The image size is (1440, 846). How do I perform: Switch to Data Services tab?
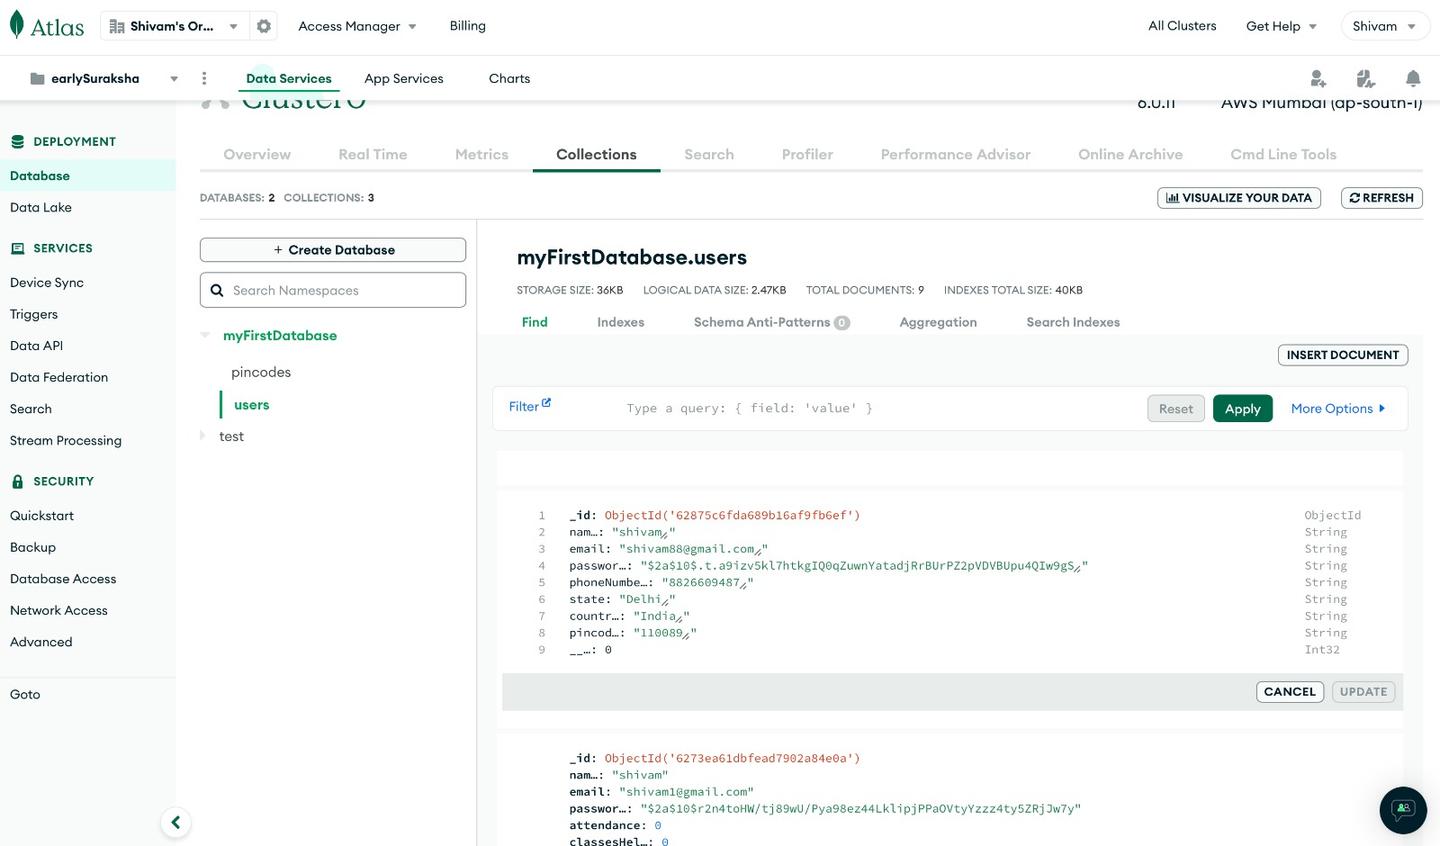point(289,78)
